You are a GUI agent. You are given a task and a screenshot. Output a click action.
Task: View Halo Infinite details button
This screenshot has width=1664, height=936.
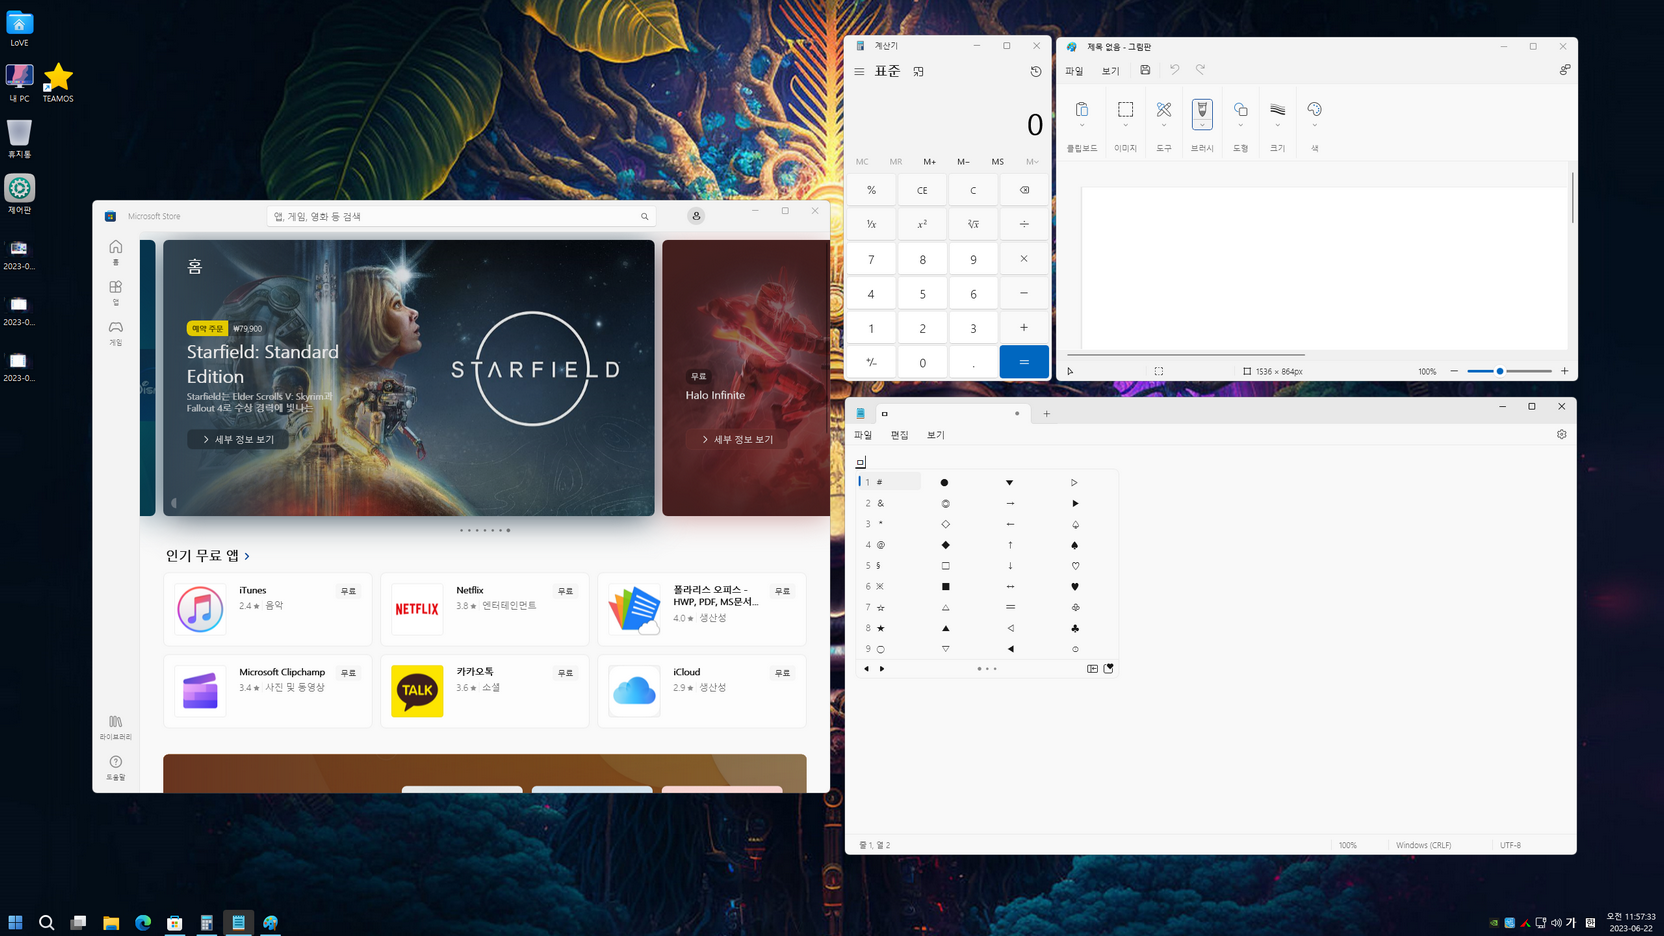tap(737, 439)
